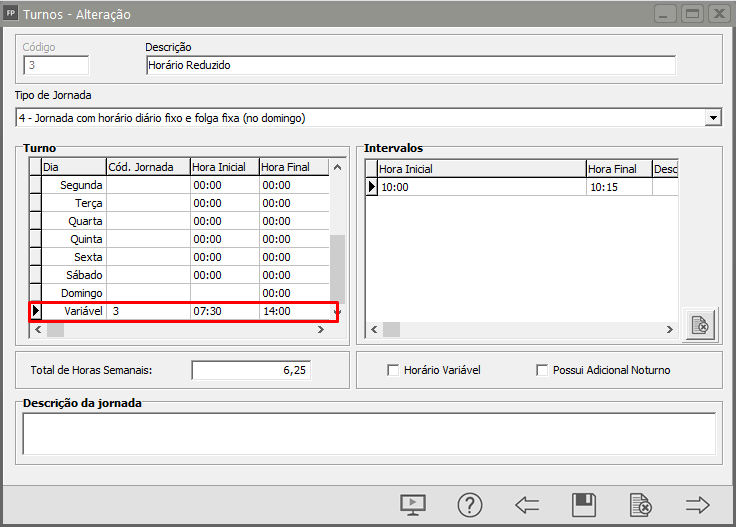Click the Hora Inicial header in Turno grid

(x=224, y=167)
